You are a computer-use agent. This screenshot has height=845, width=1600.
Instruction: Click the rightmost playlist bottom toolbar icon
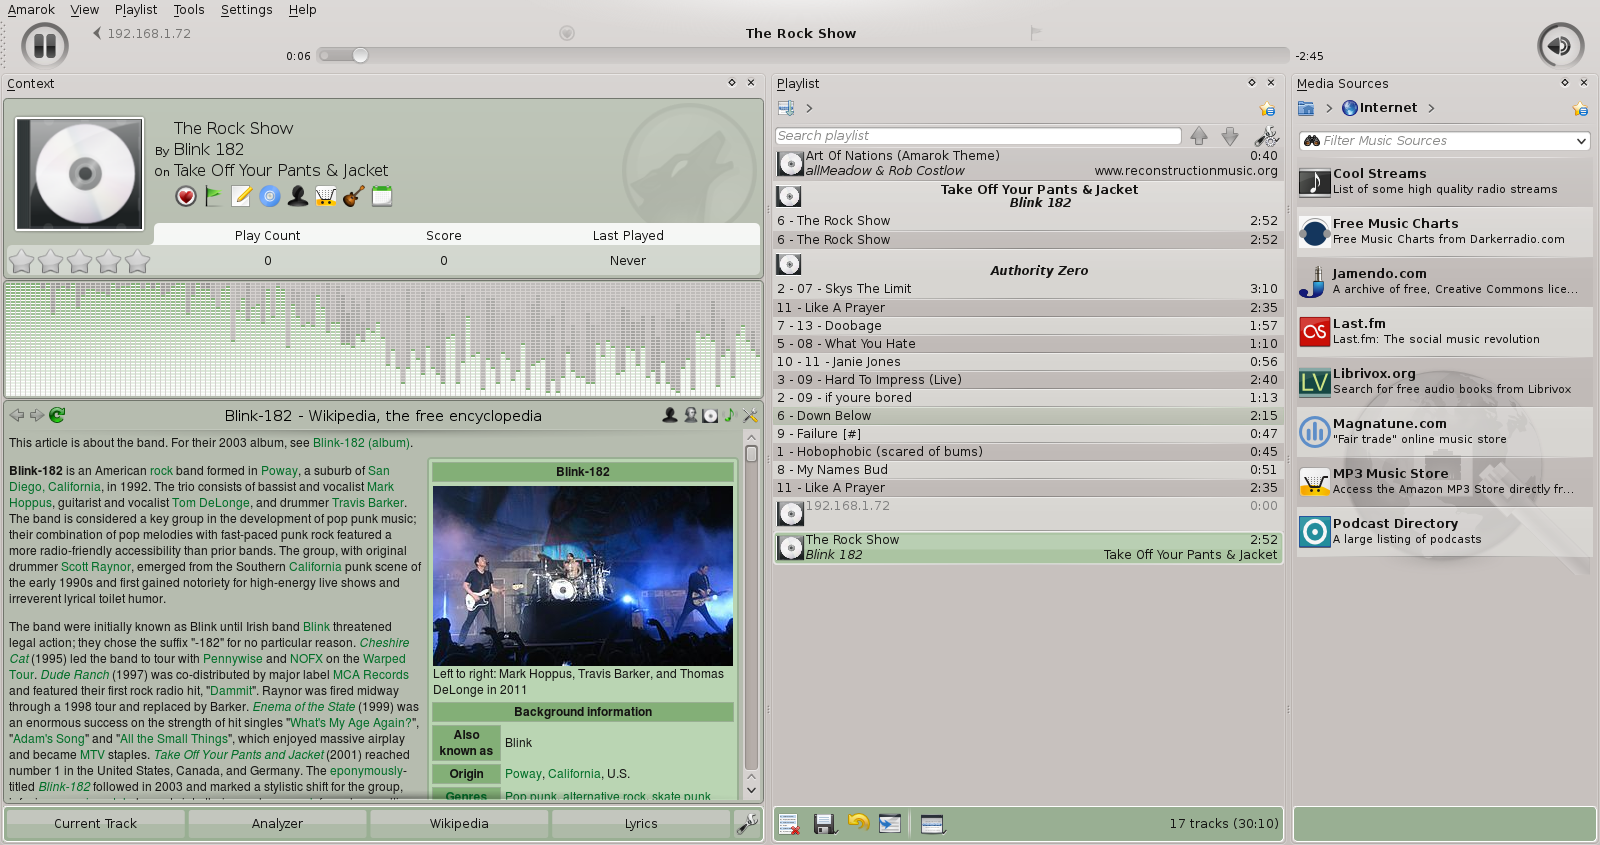932,824
